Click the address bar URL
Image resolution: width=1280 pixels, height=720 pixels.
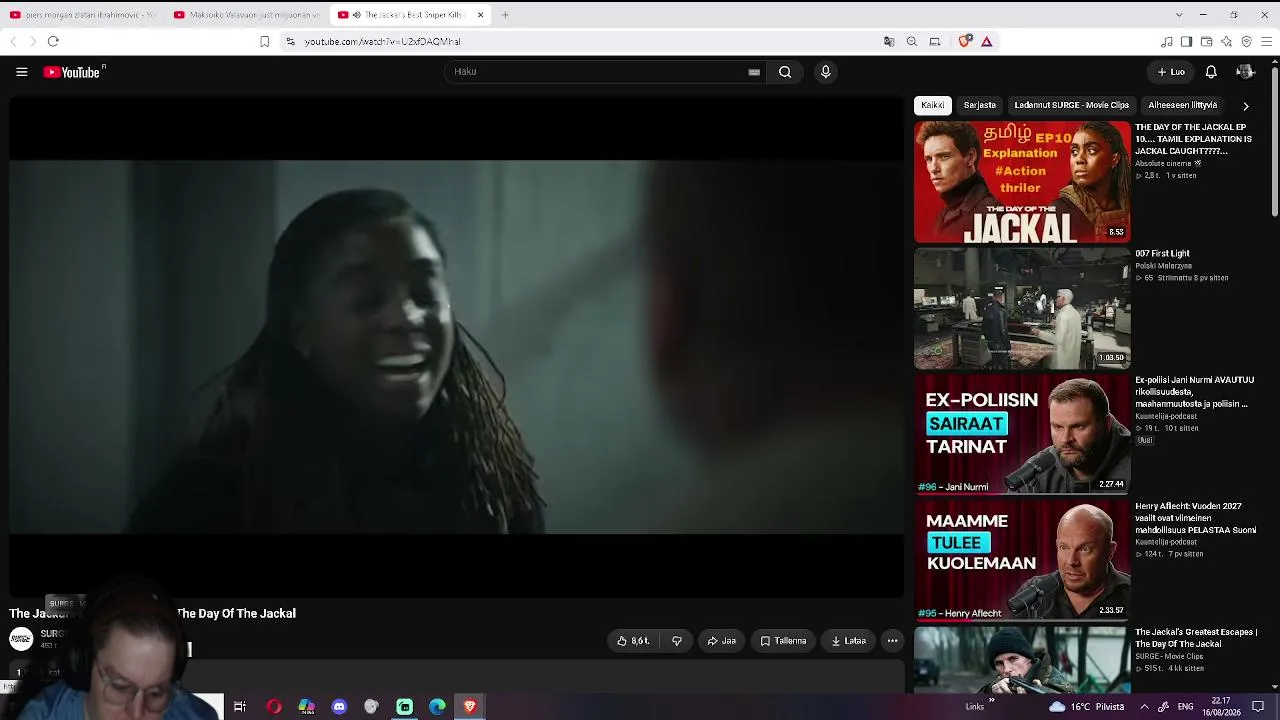(382, 42)
